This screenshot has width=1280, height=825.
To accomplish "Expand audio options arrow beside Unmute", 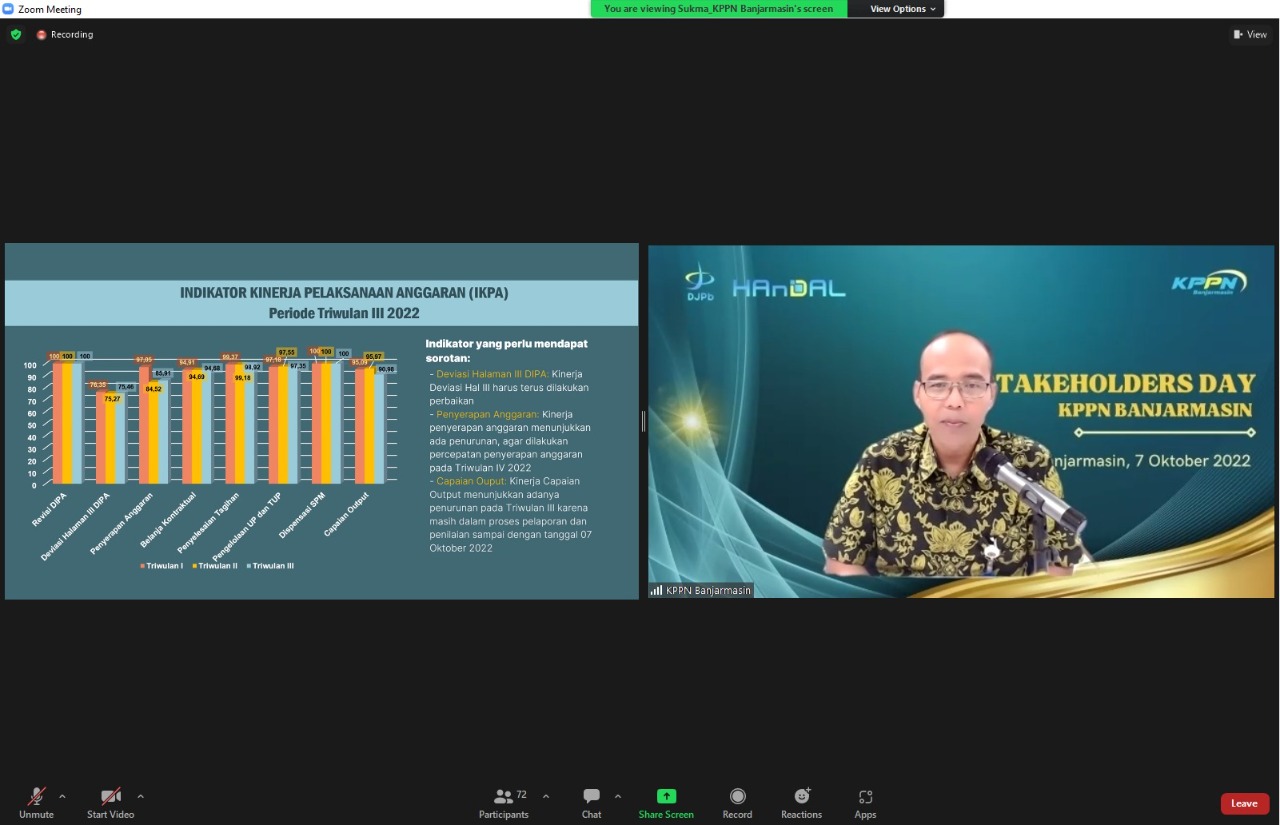I will (x=62, y=797).
